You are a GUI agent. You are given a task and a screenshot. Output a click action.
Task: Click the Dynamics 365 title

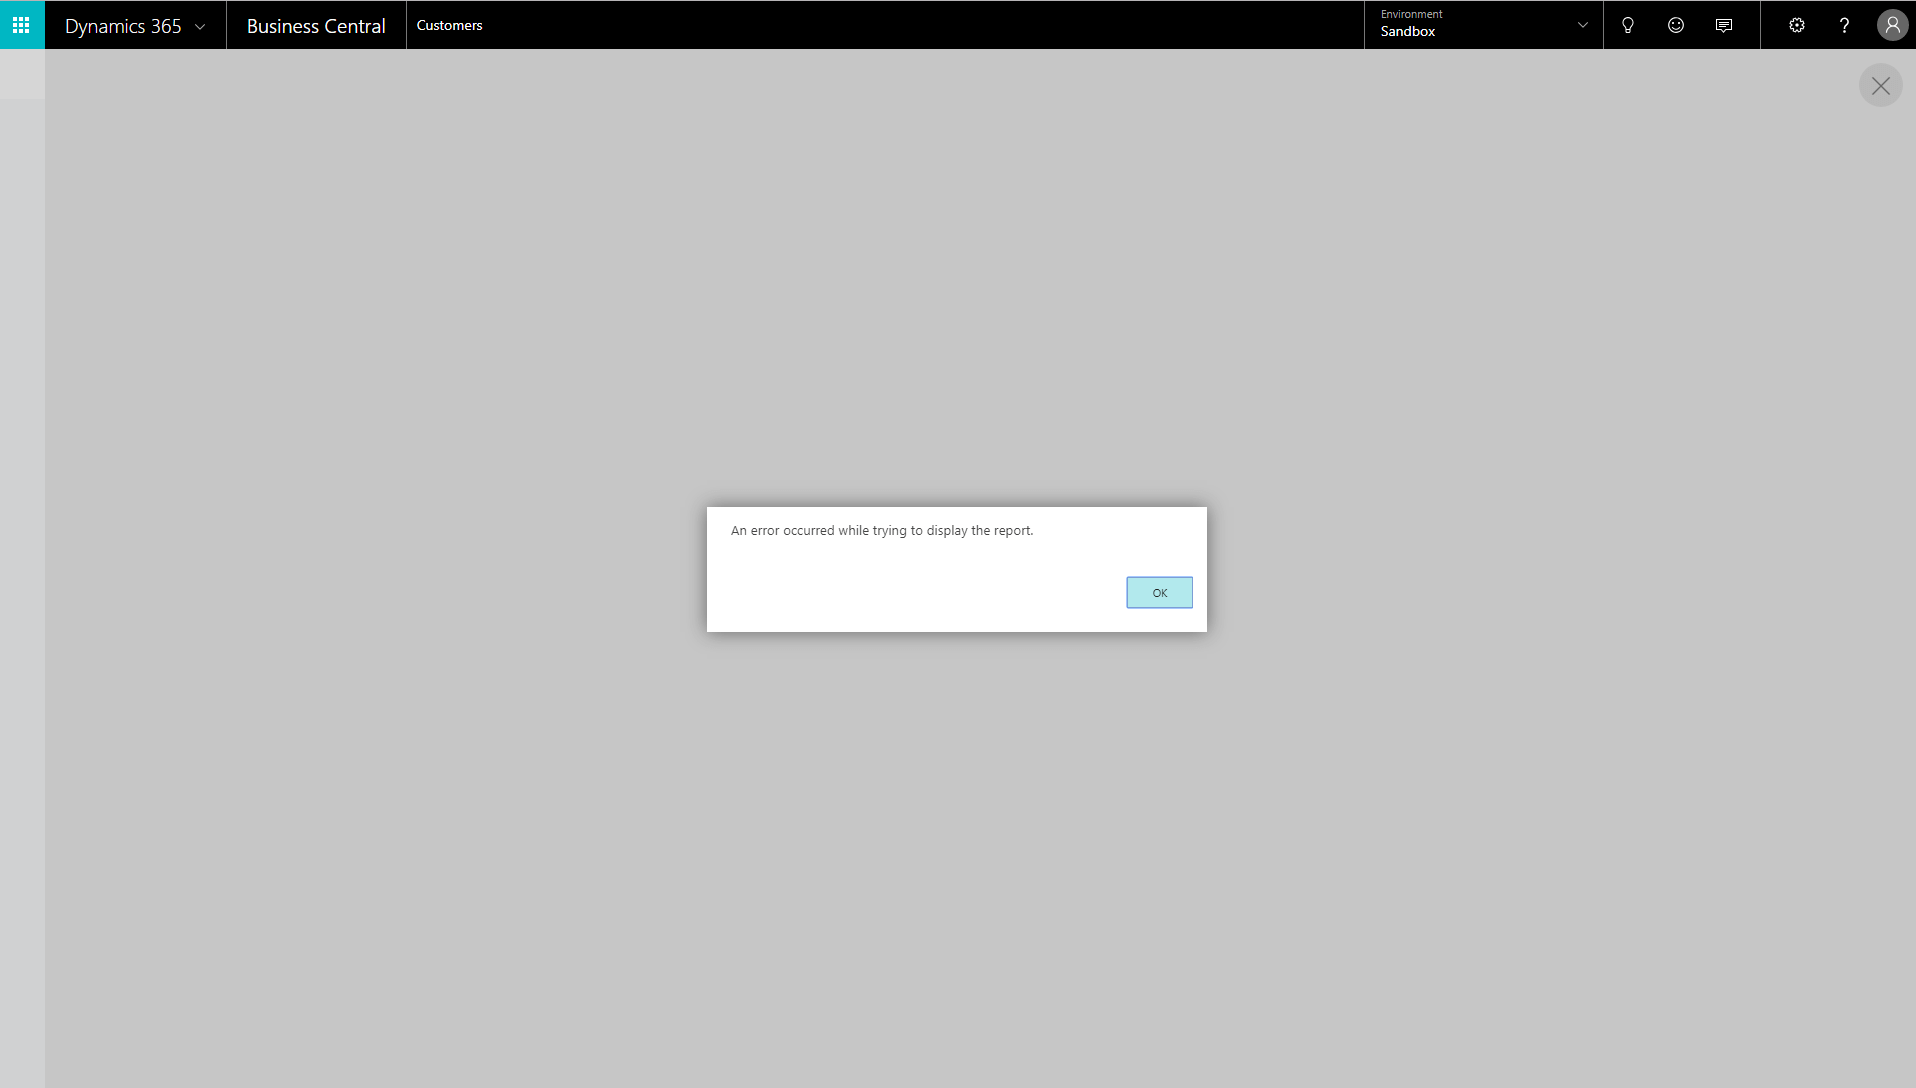(x=123, y=26)
